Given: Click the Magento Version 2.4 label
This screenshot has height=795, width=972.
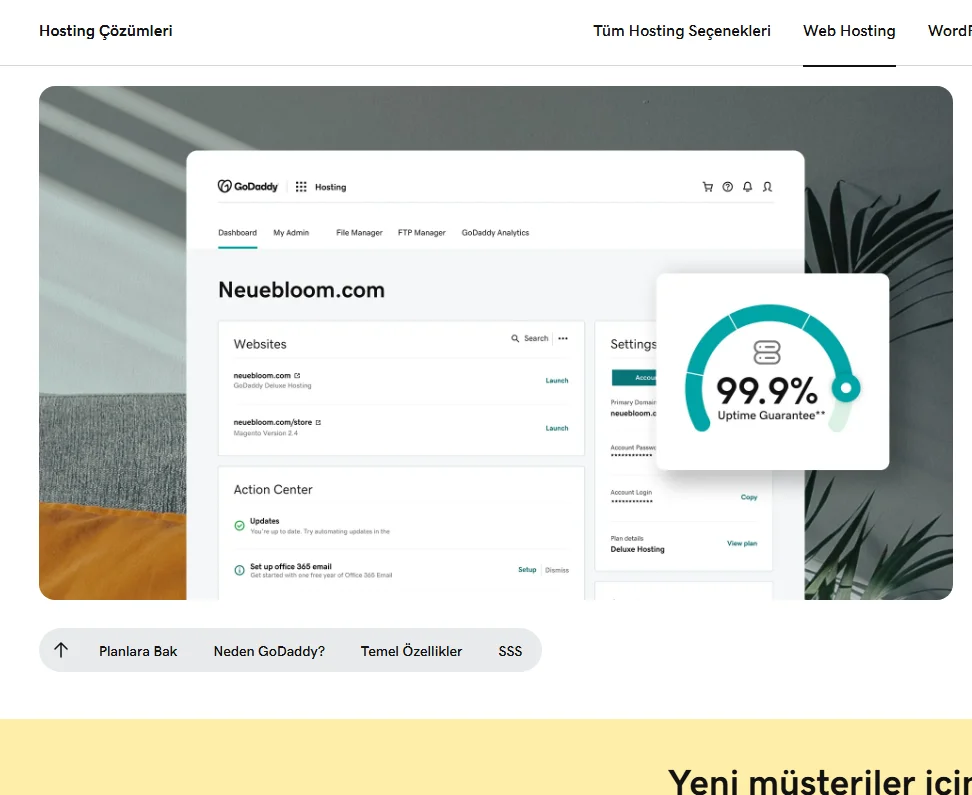Looking at the screenshot, I should [265, 433].
